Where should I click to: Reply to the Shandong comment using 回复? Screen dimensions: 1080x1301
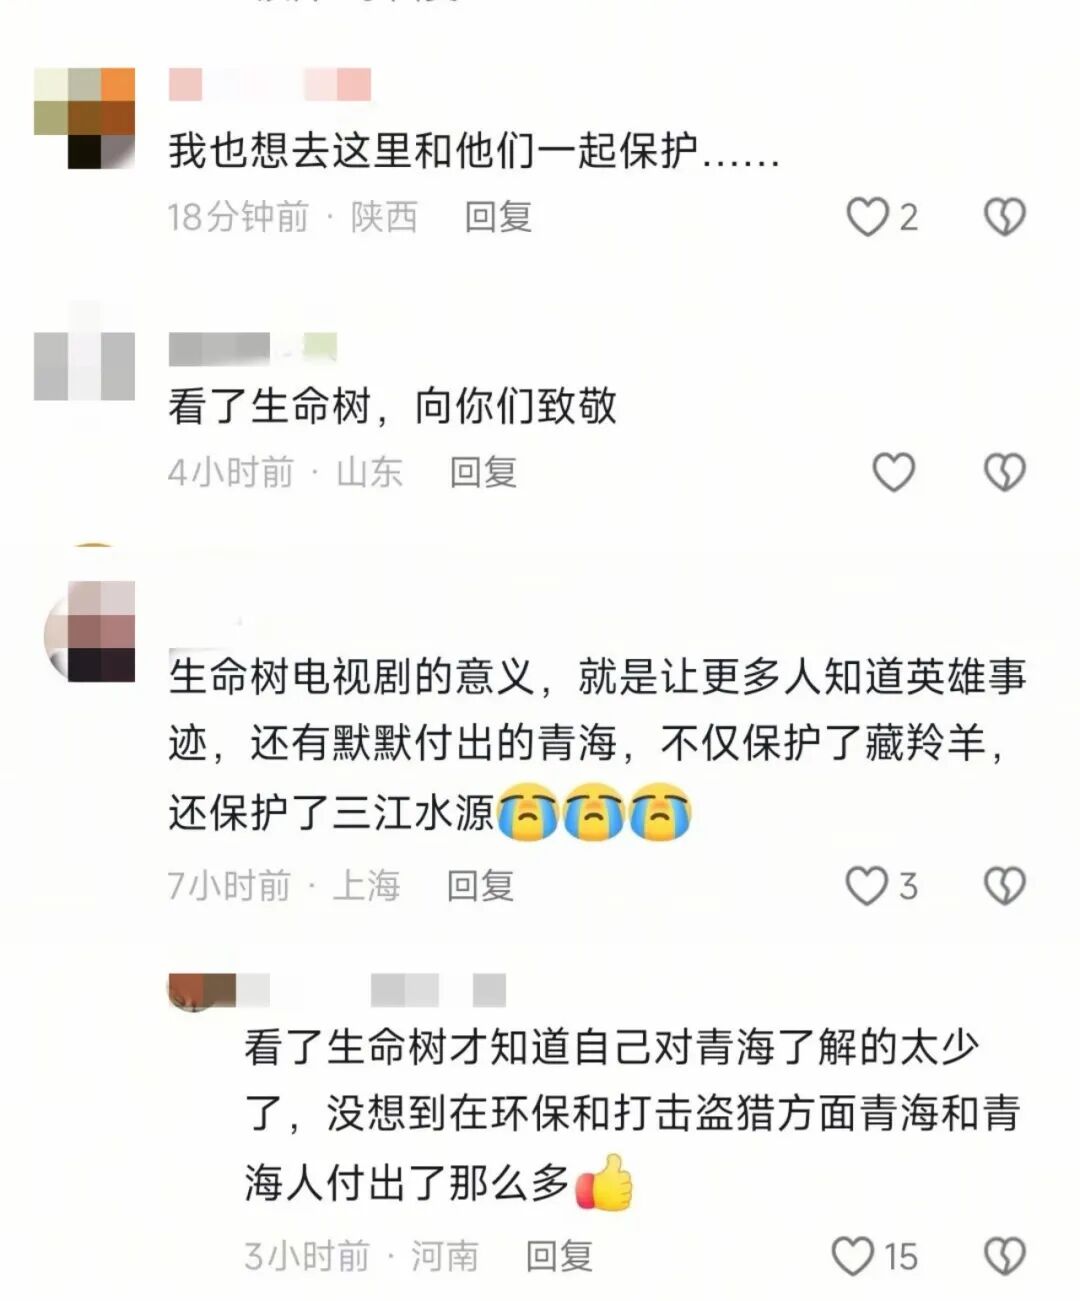click(x=483, y=472)
